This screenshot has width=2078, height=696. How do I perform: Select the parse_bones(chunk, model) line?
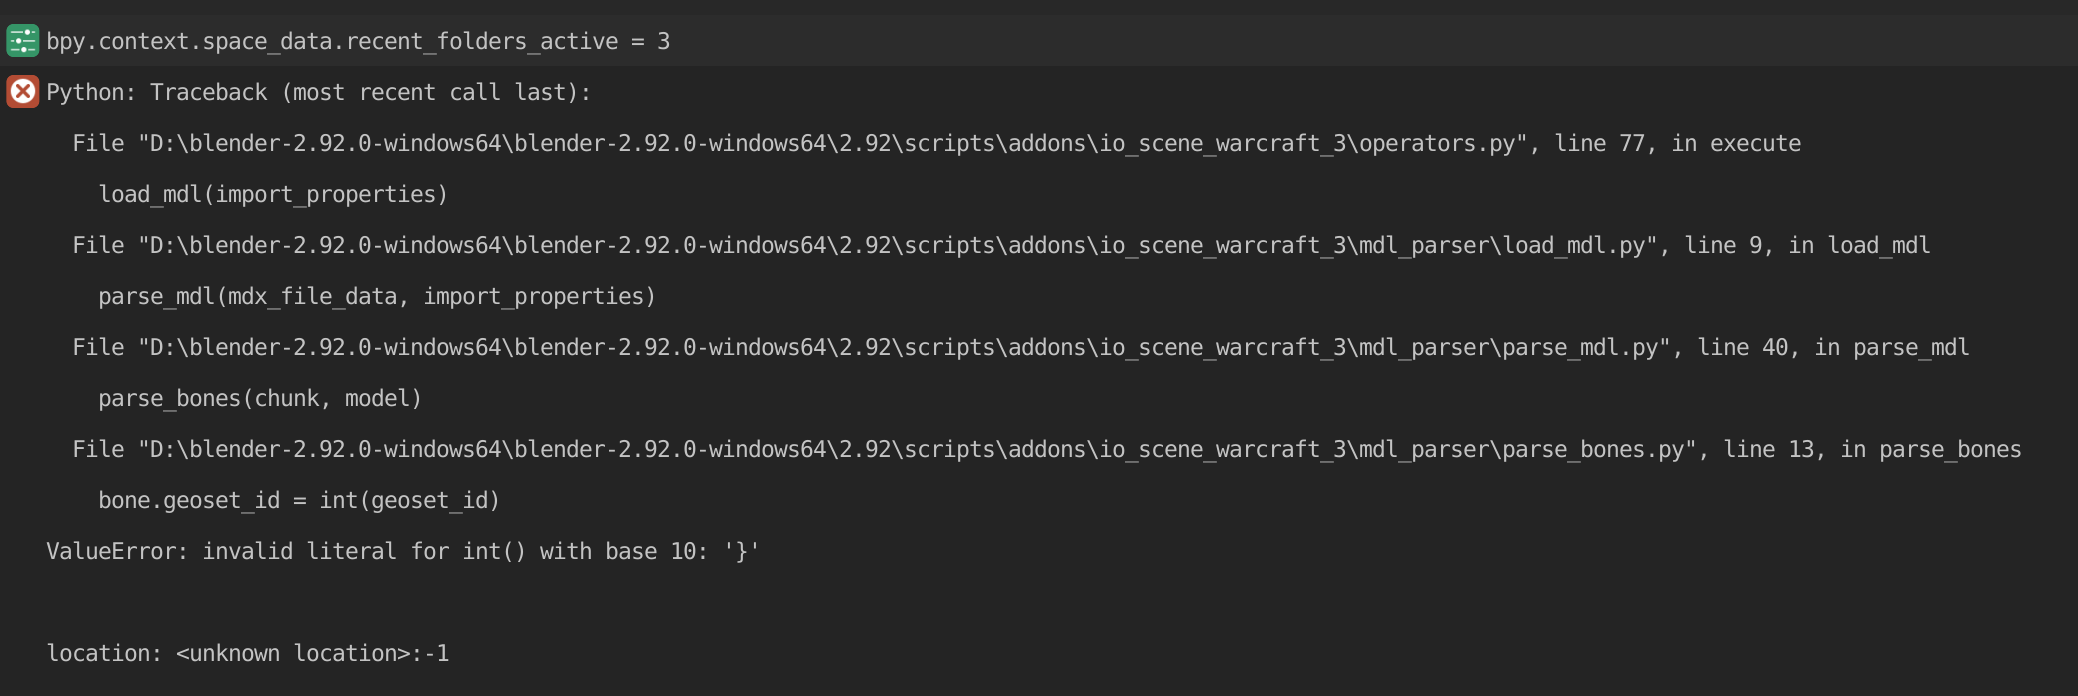tap(260, 399)
